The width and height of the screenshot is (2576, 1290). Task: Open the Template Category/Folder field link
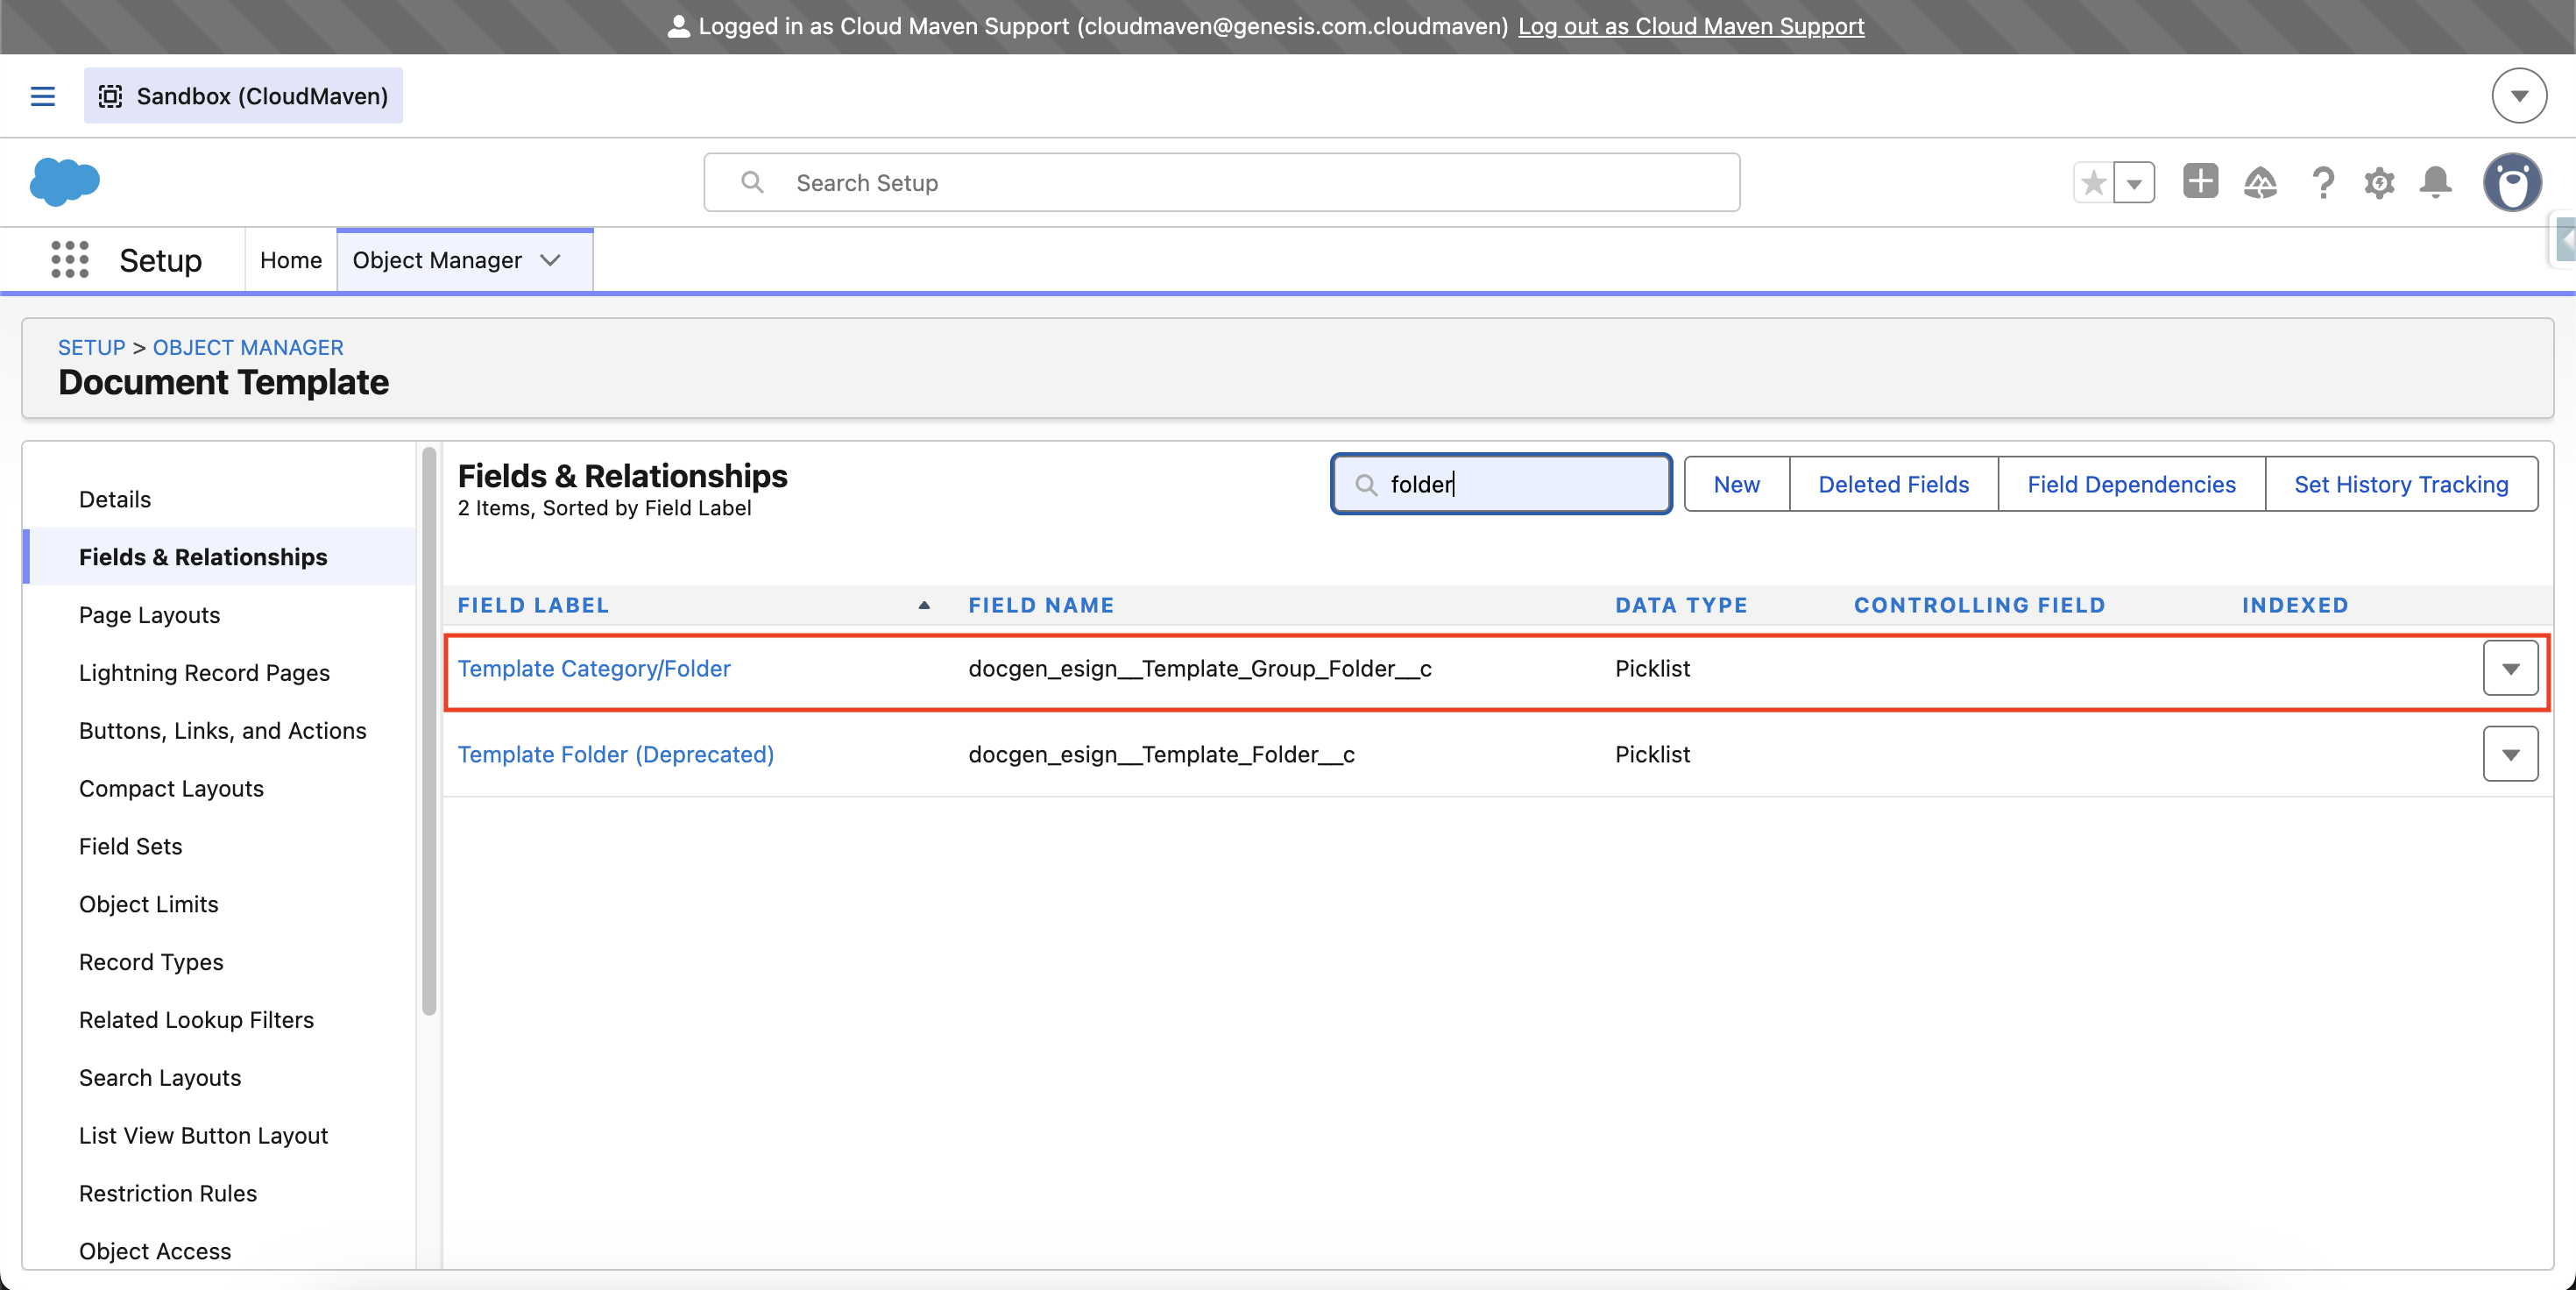[x=594, y=668]
